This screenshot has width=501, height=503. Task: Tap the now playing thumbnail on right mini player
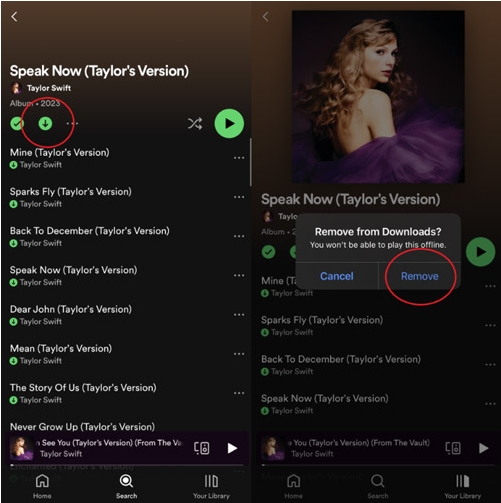[x=273, y=448]
